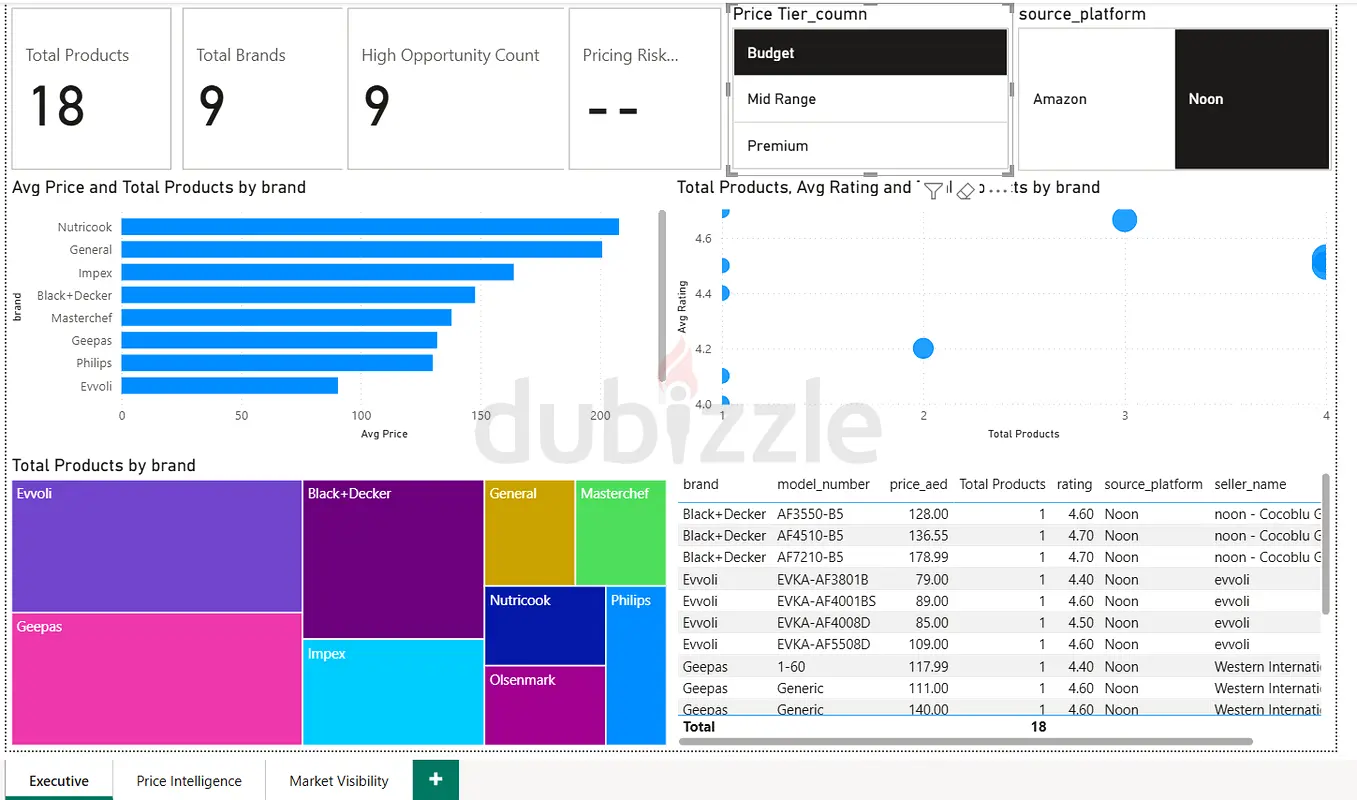This screenshot has width=1357, height=800.
Task: Open the Market Visibility tab
Action: pos(339,781)
